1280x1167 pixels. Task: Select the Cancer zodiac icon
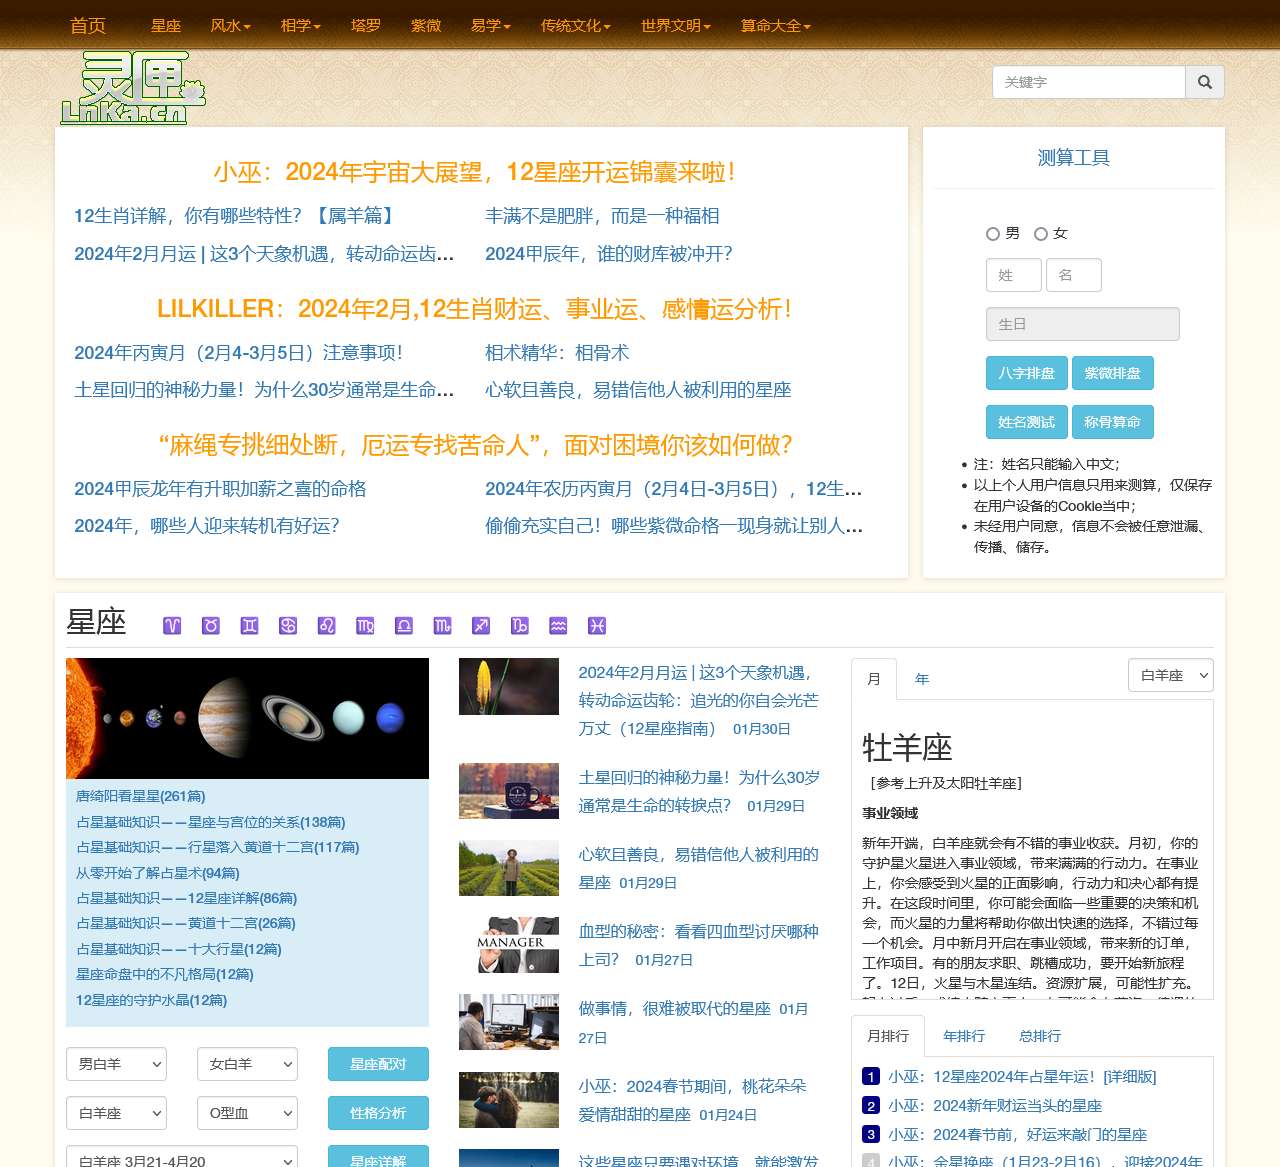click(x=288, y=625)
